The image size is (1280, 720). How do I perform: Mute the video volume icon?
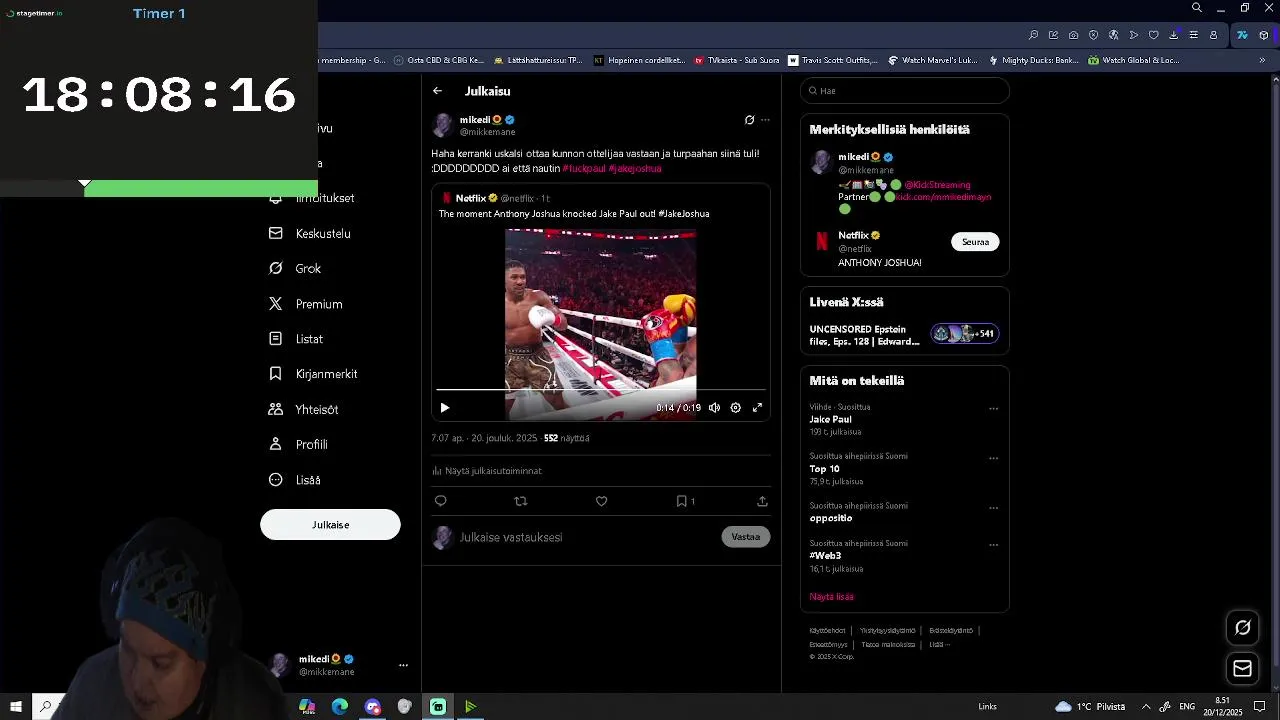click(714, 408)
